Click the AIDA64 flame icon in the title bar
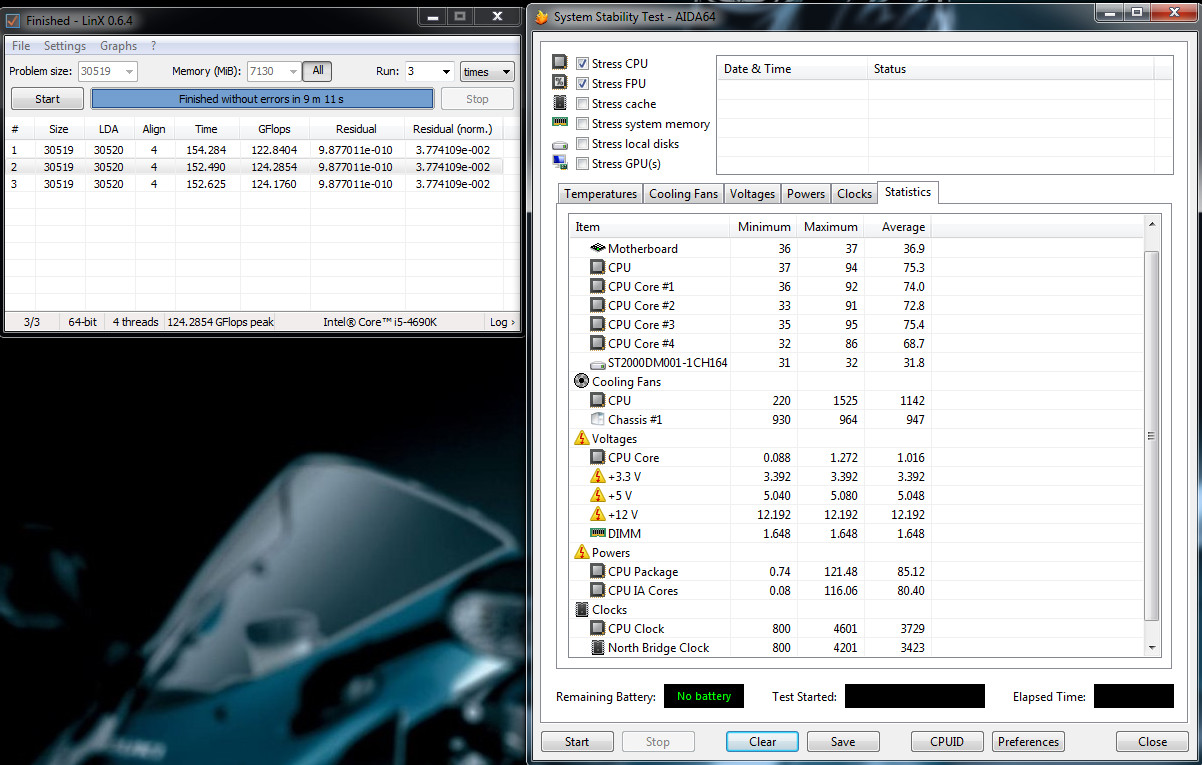This screenshot has height=765, width=1202. click(542, 16)
